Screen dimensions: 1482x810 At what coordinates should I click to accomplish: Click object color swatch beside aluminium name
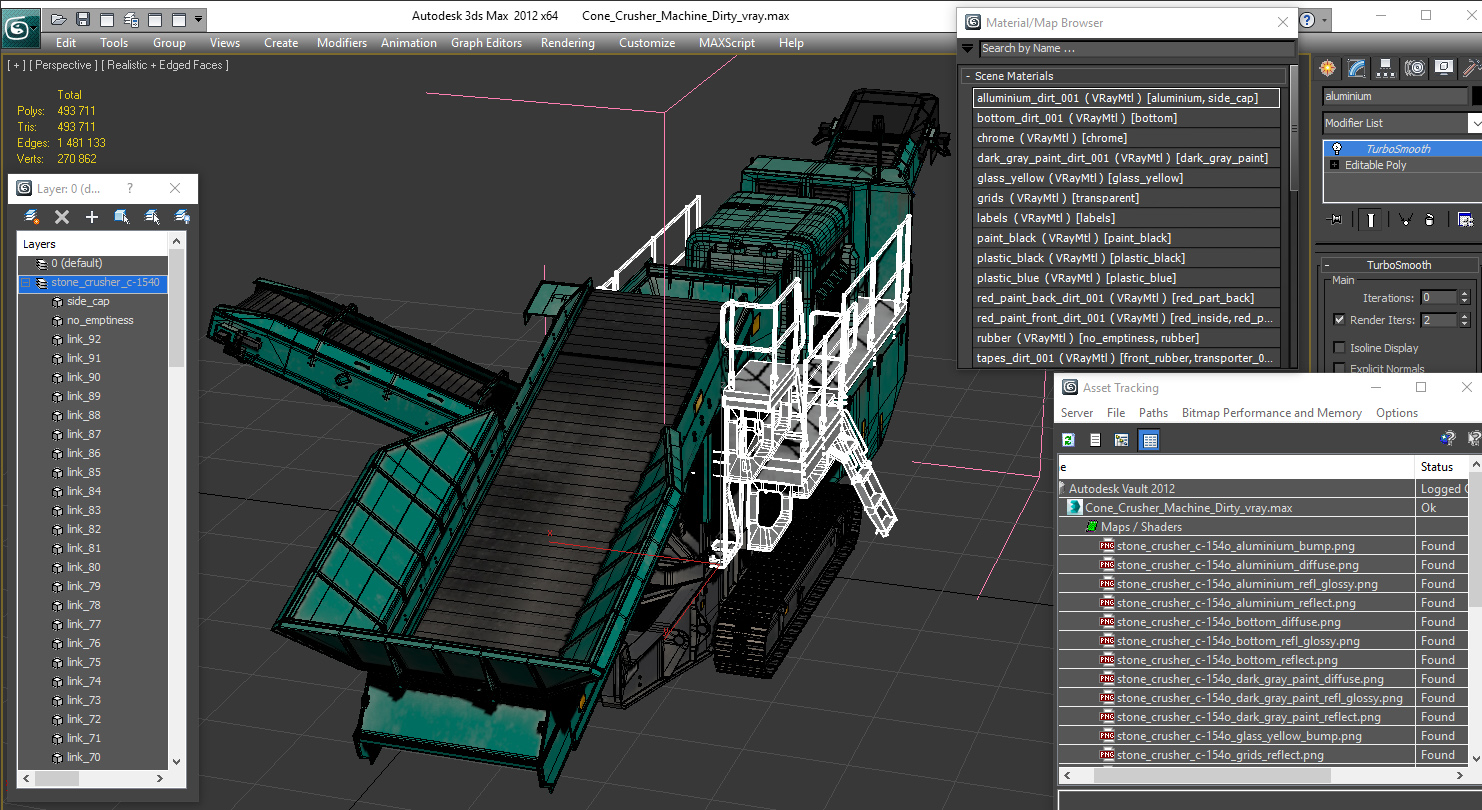pos(1477,96)
